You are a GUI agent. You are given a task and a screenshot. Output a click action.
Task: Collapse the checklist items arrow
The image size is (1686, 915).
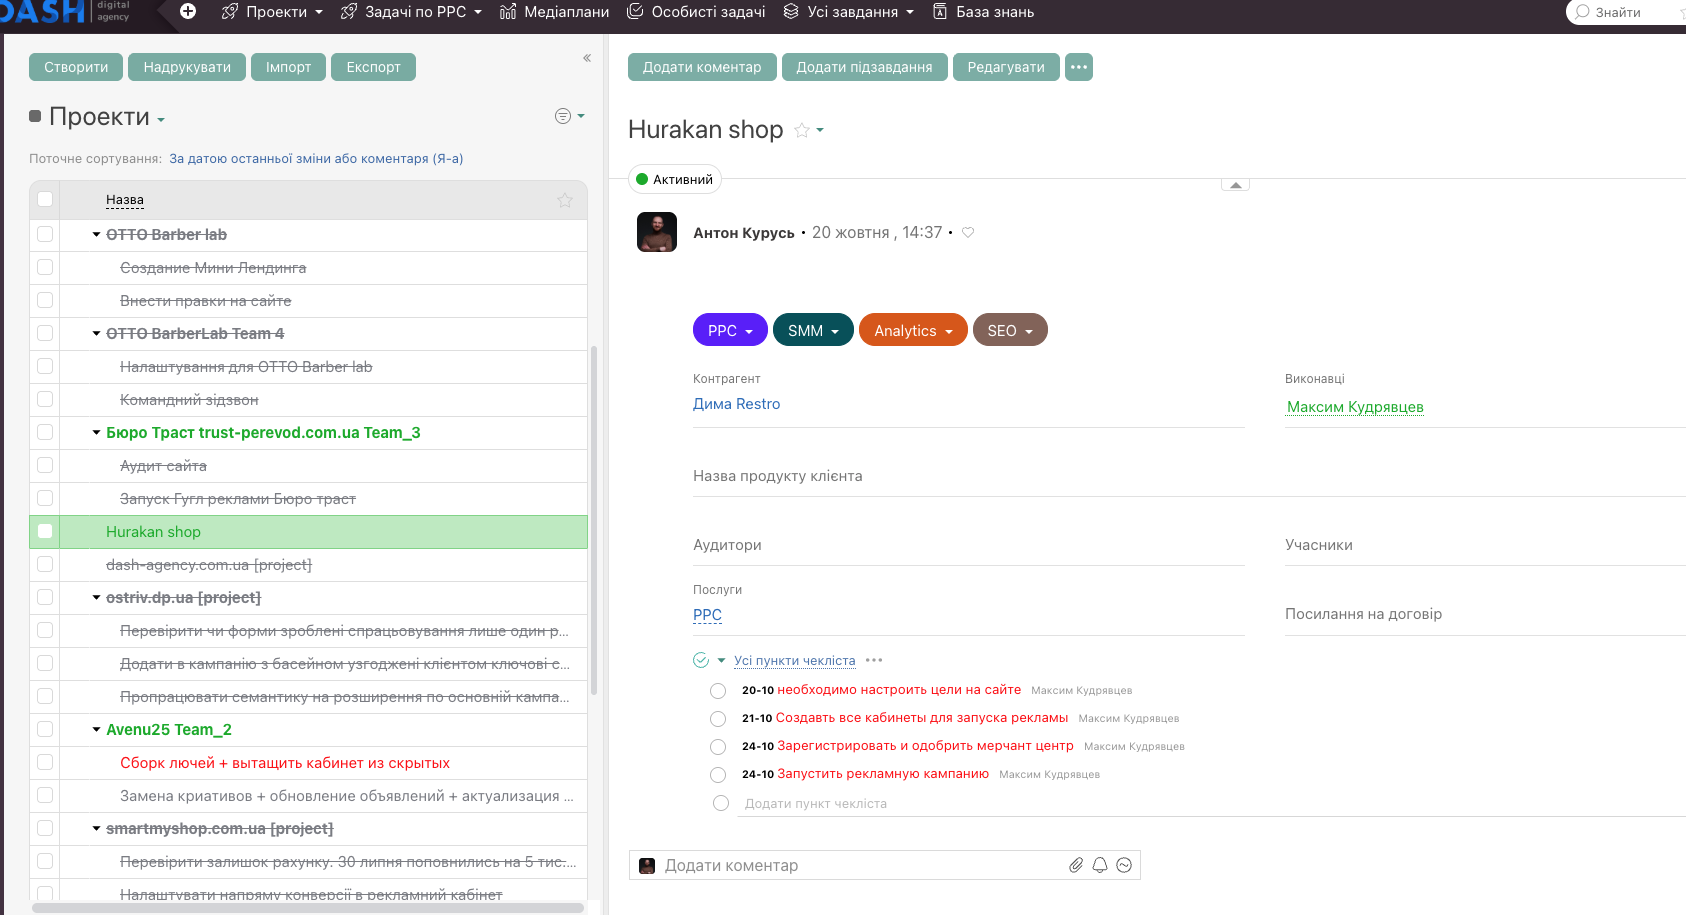[x=721, y=660]
